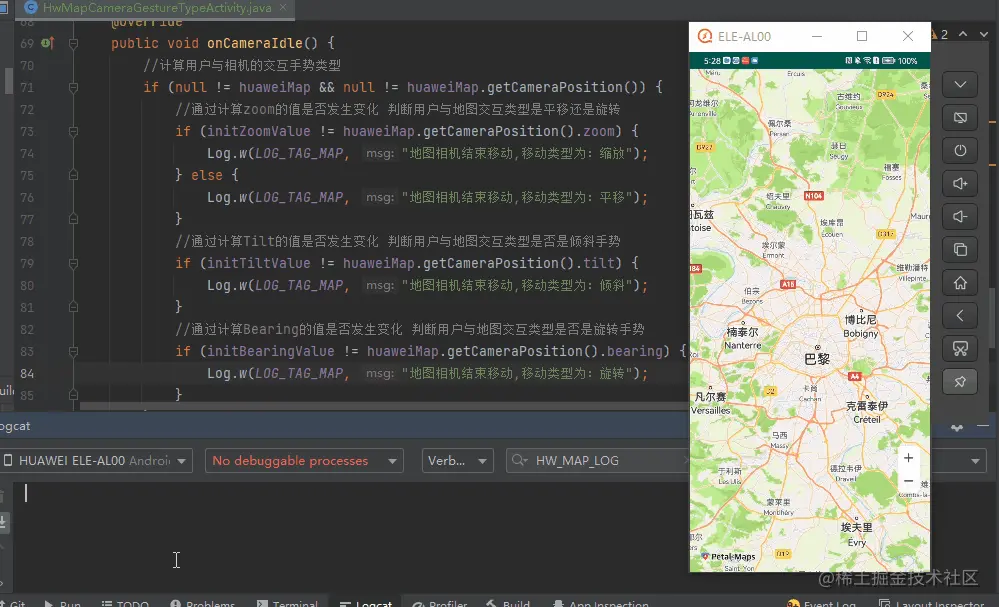Open the Verbose log level dropdown
999x607 pixels.
point(457,461)
